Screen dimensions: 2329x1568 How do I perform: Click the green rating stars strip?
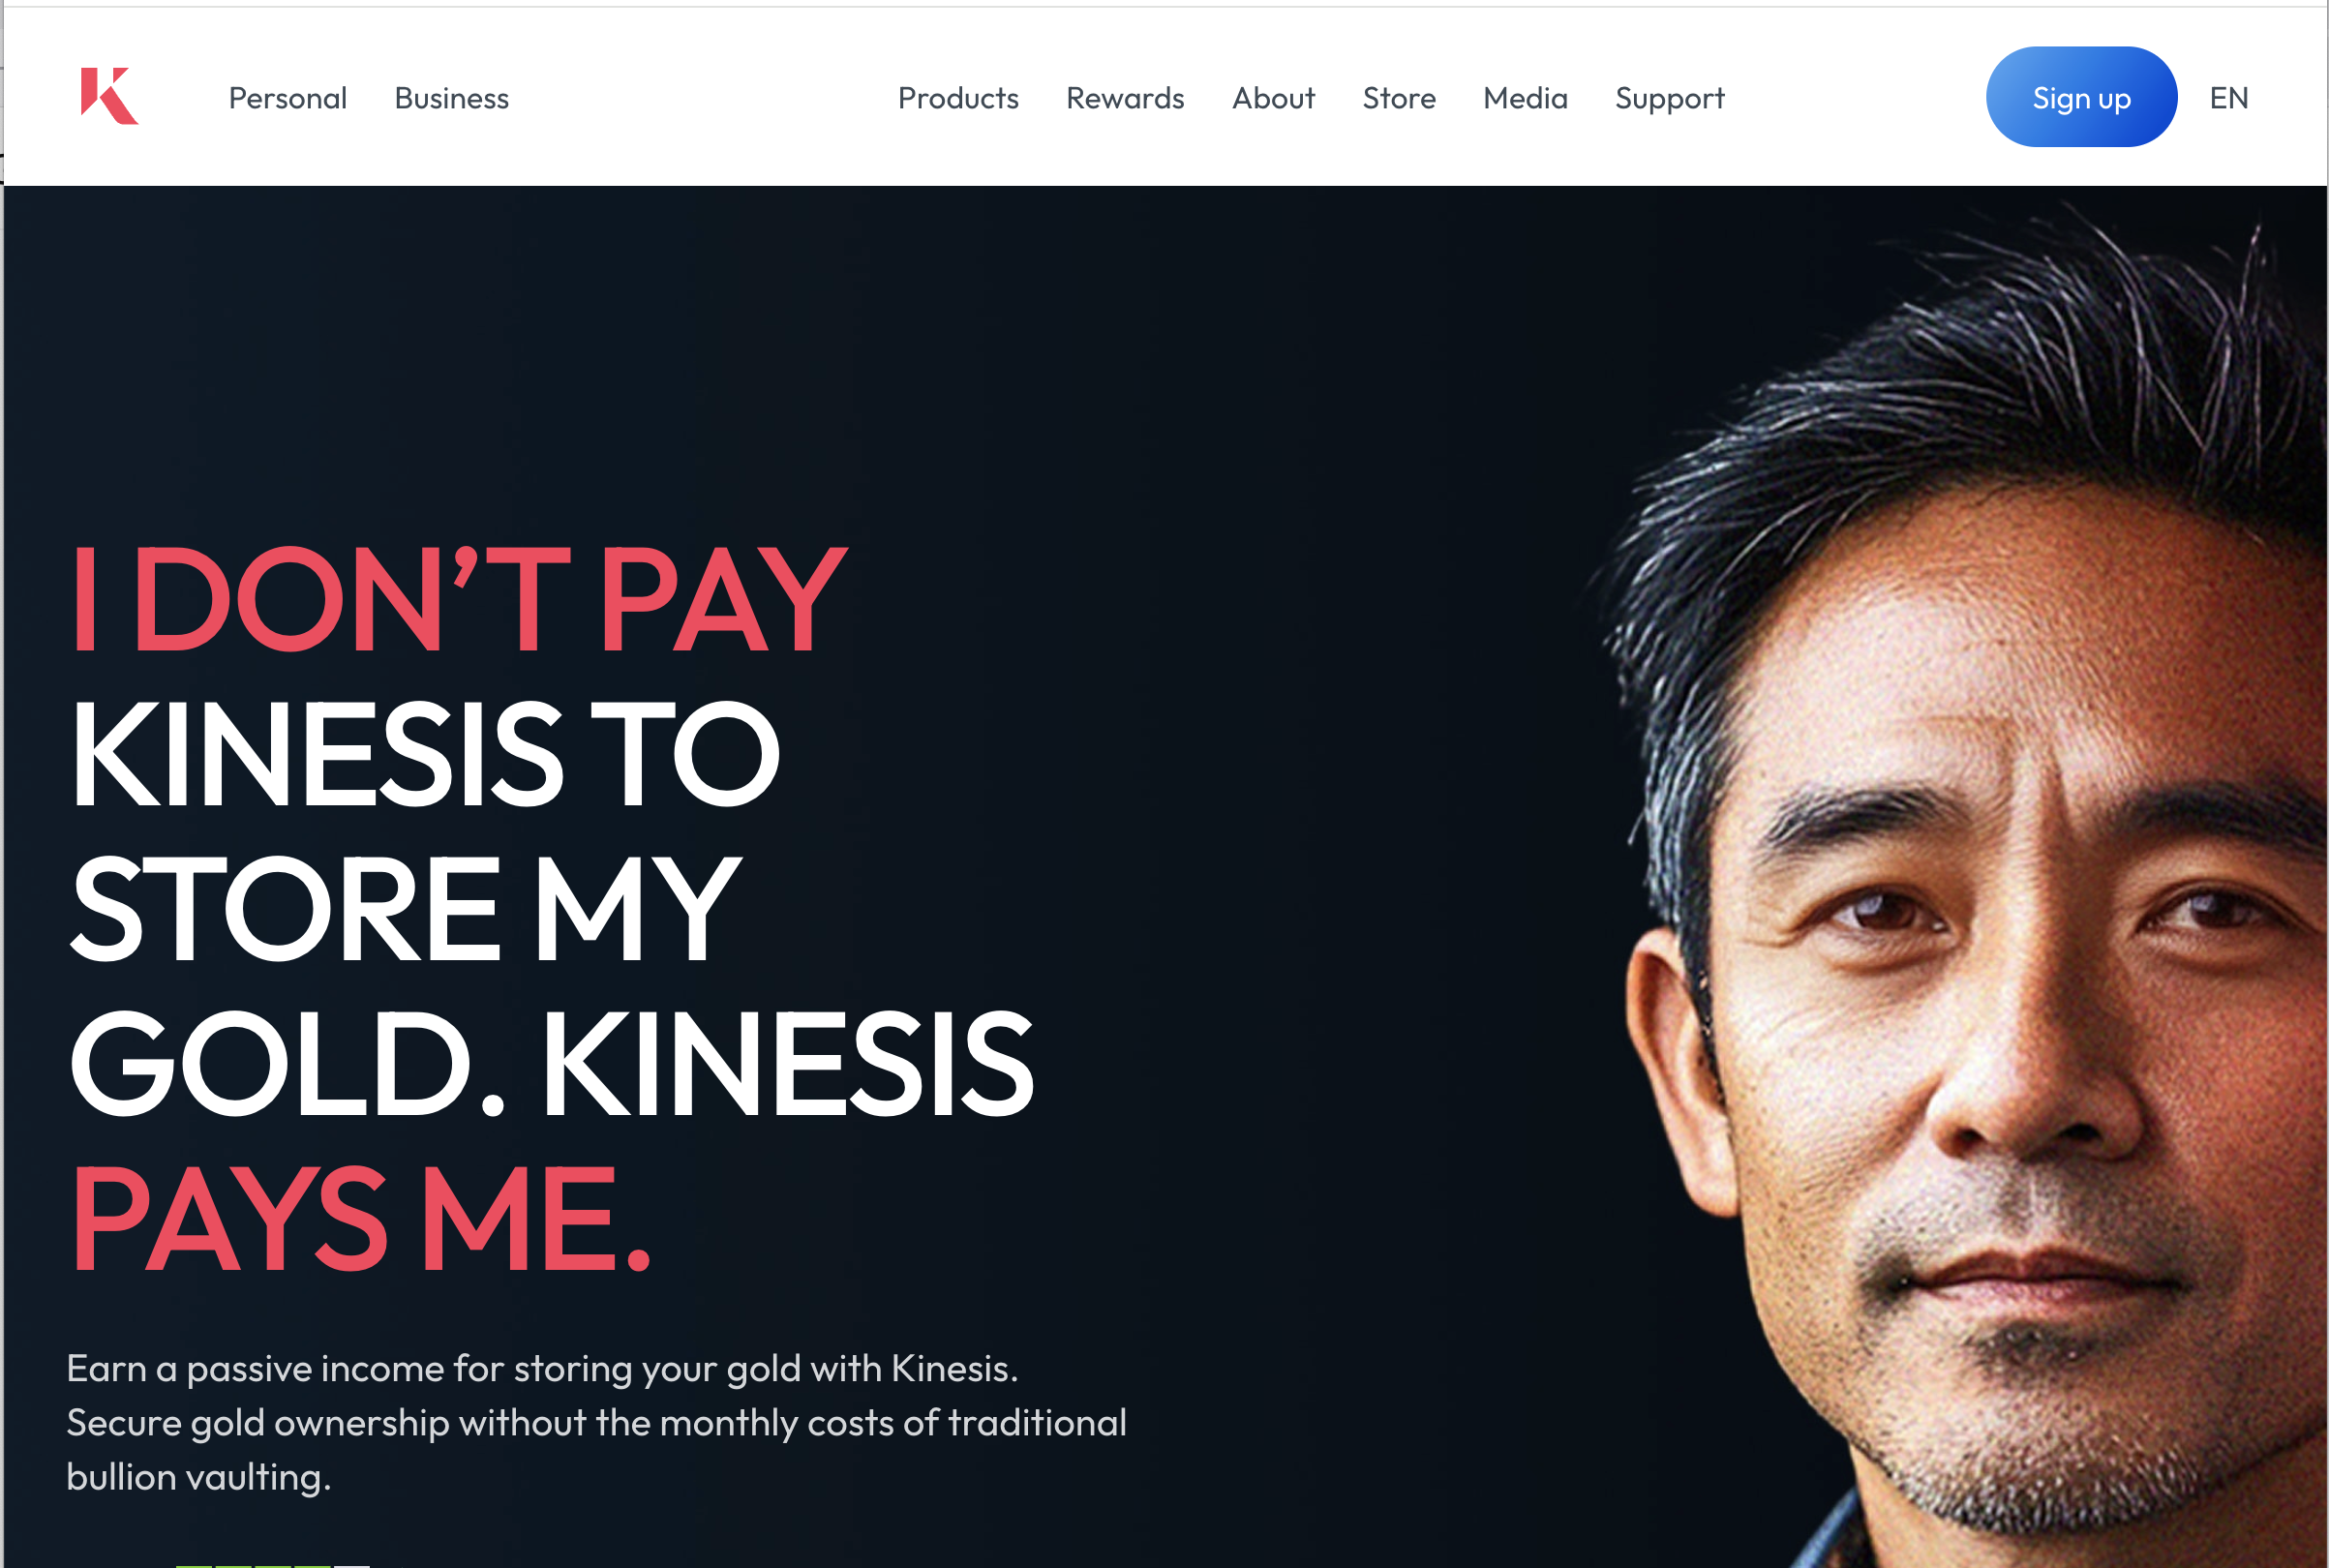point(272,1564)
